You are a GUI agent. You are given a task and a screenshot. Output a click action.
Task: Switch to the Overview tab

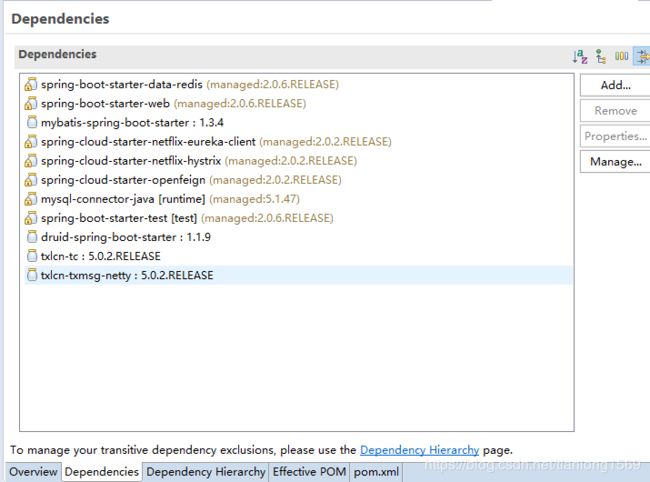pyautogui.click(x=33, y=472)
